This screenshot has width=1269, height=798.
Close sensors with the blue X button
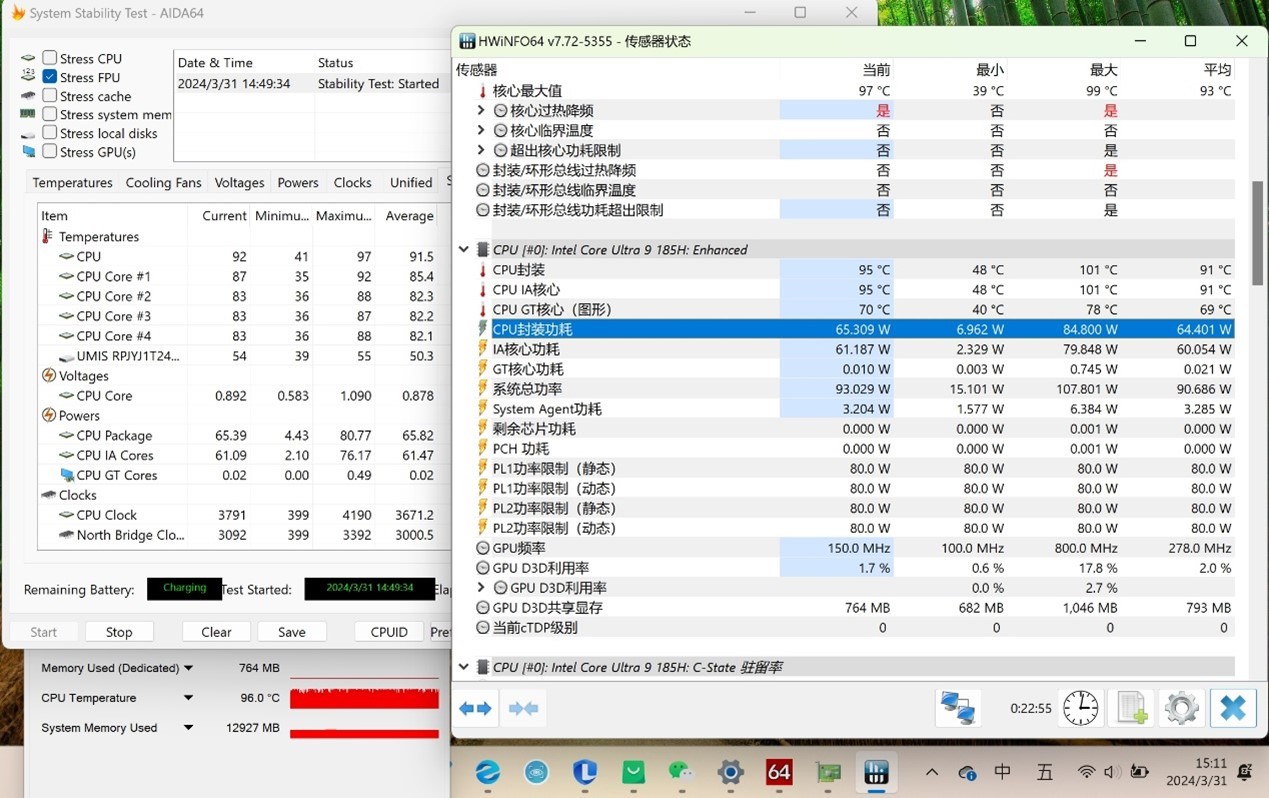tap(1233, 708)
